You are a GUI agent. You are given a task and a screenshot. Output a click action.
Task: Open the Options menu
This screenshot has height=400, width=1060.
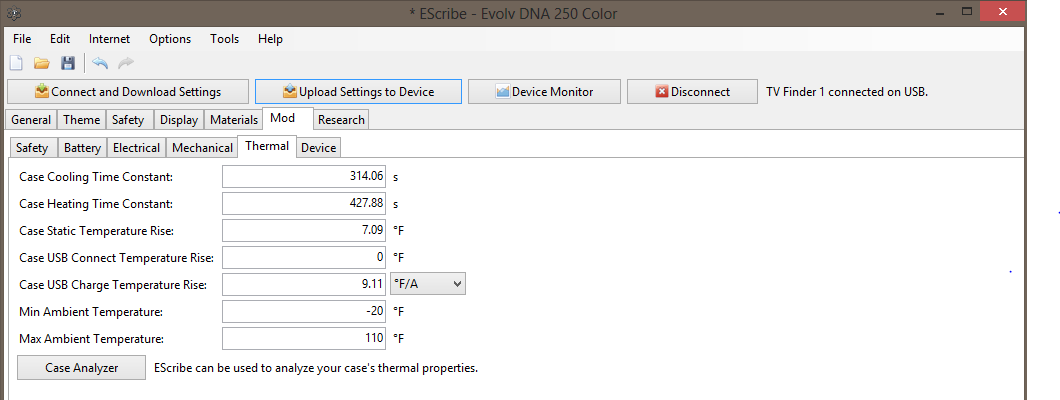pyautogui.click(x=170, y=39)
